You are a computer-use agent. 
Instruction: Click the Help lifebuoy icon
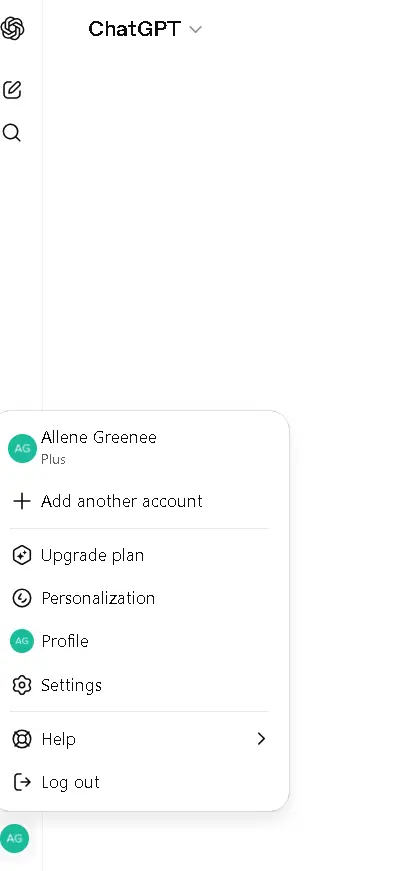pyautogui.click(x=22, y=739)
